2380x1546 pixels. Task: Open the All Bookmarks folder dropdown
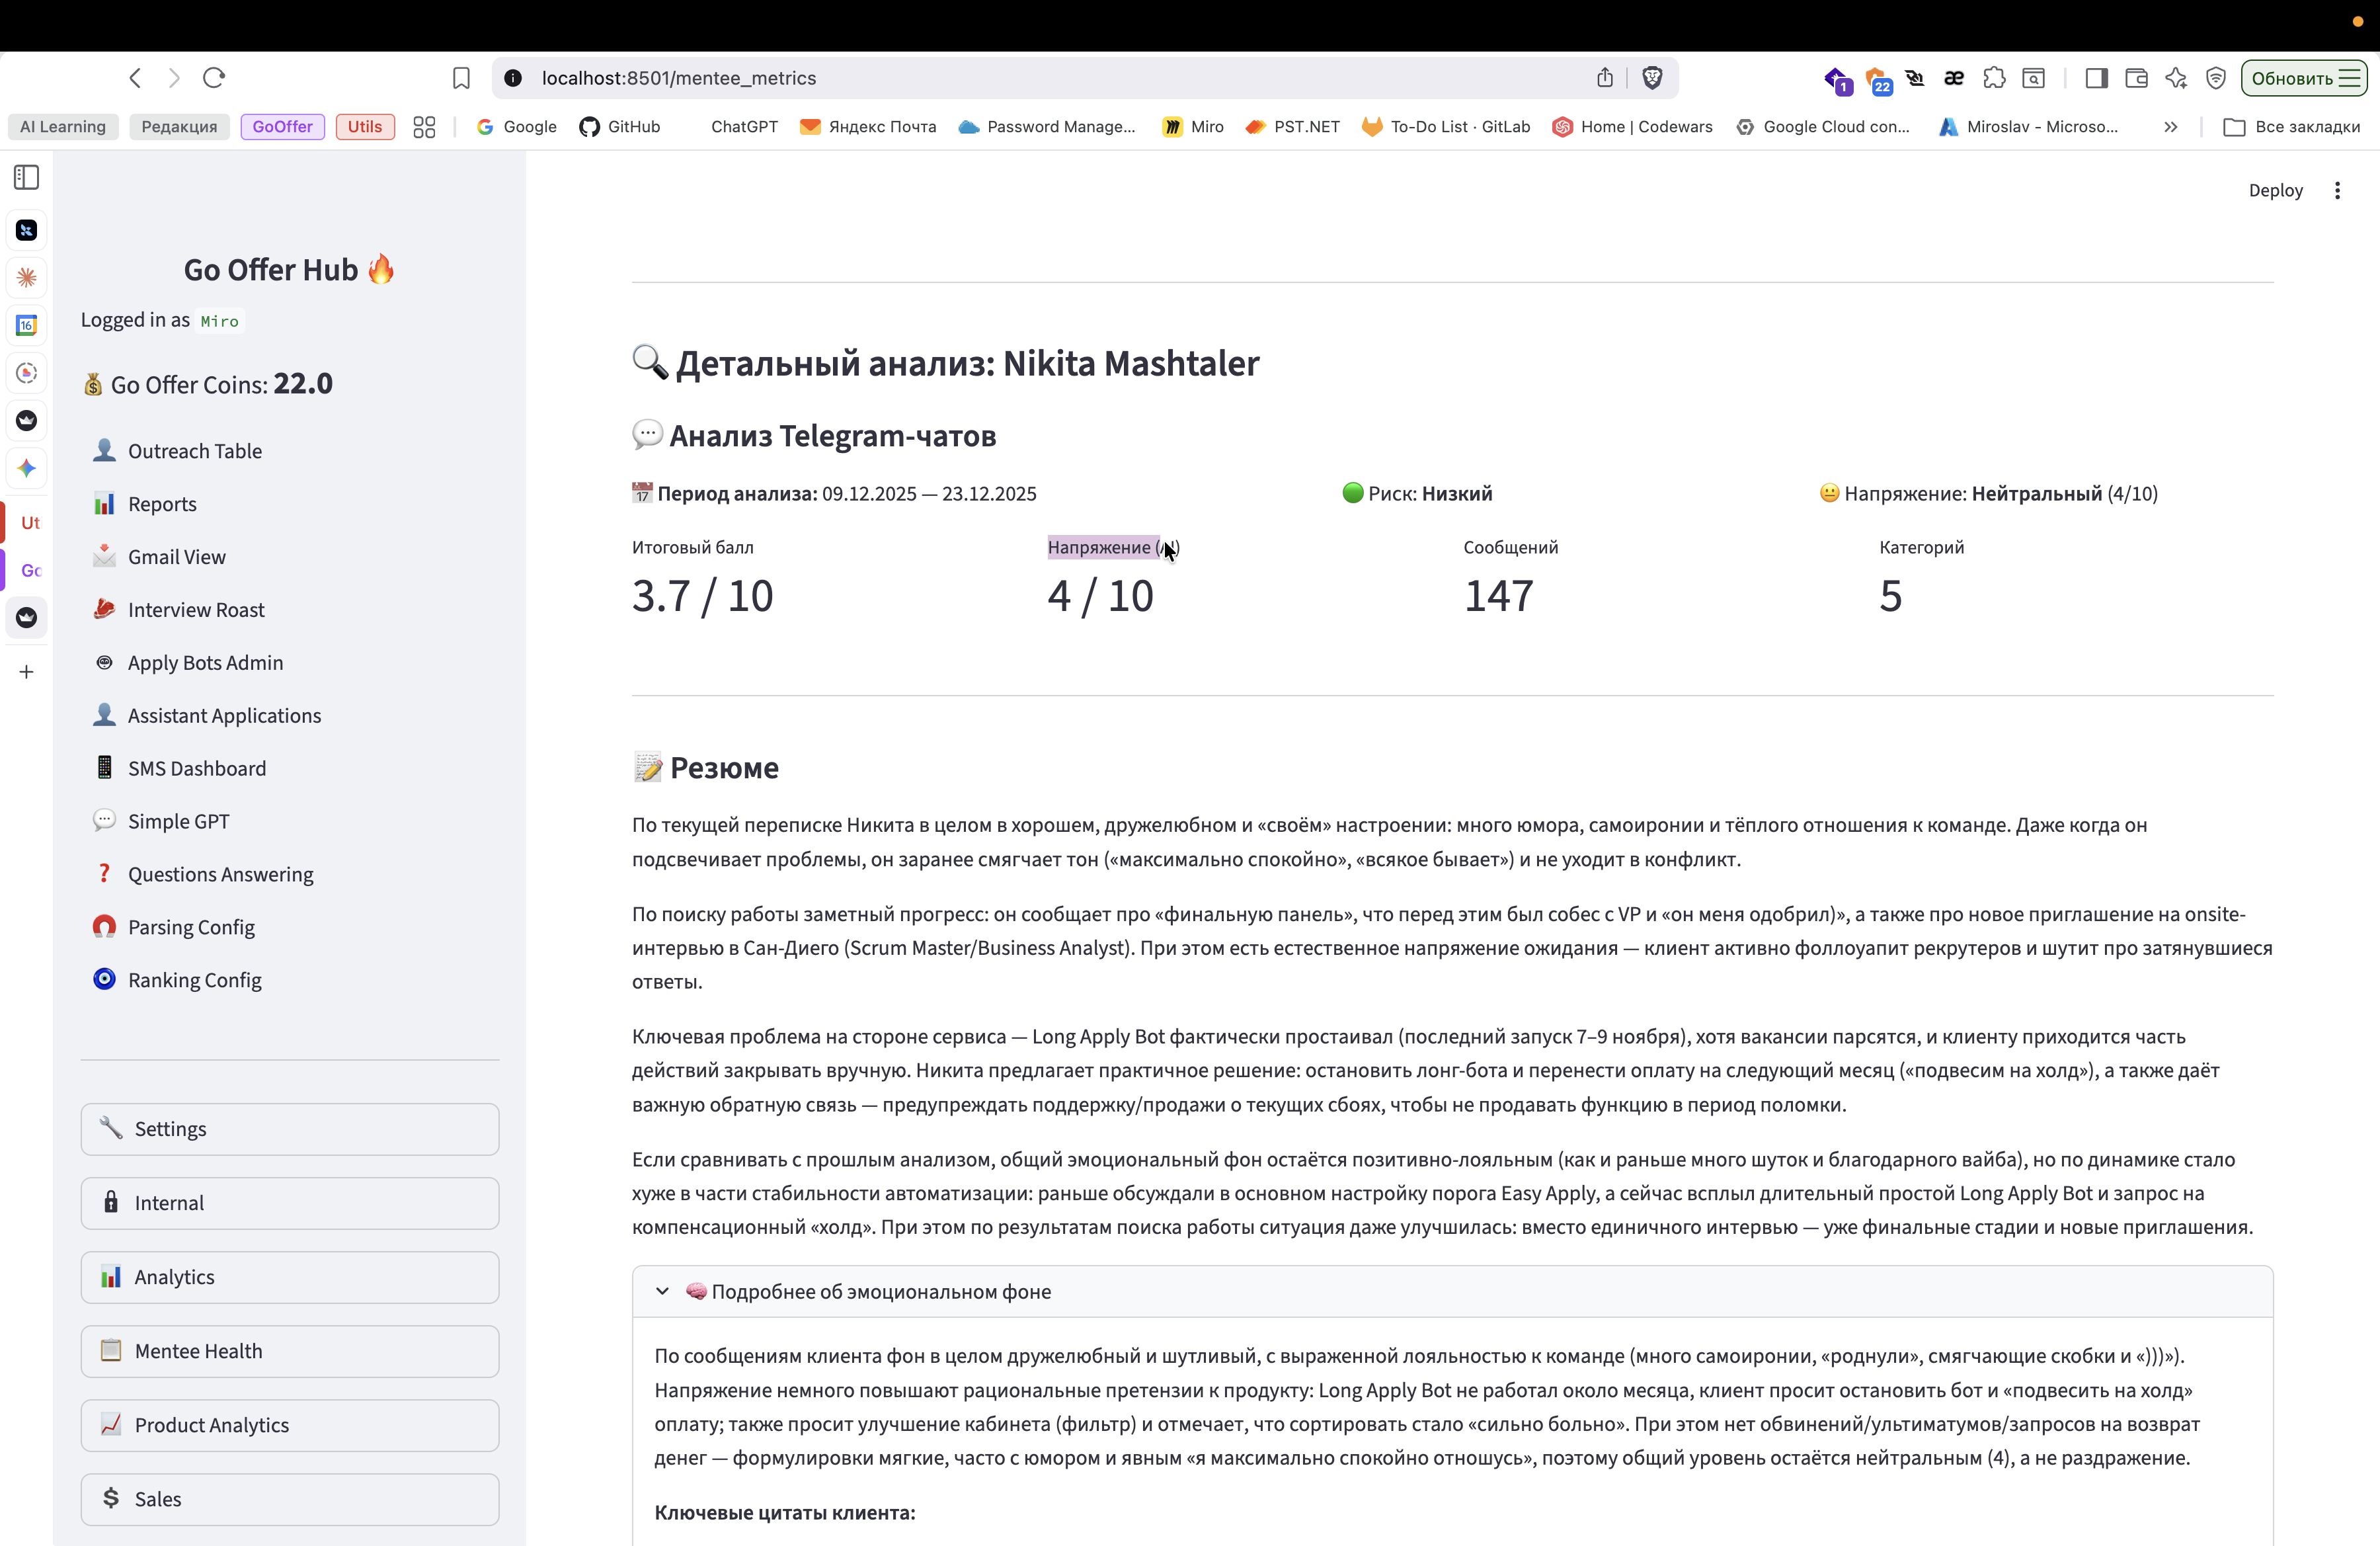coord(2292,127)
